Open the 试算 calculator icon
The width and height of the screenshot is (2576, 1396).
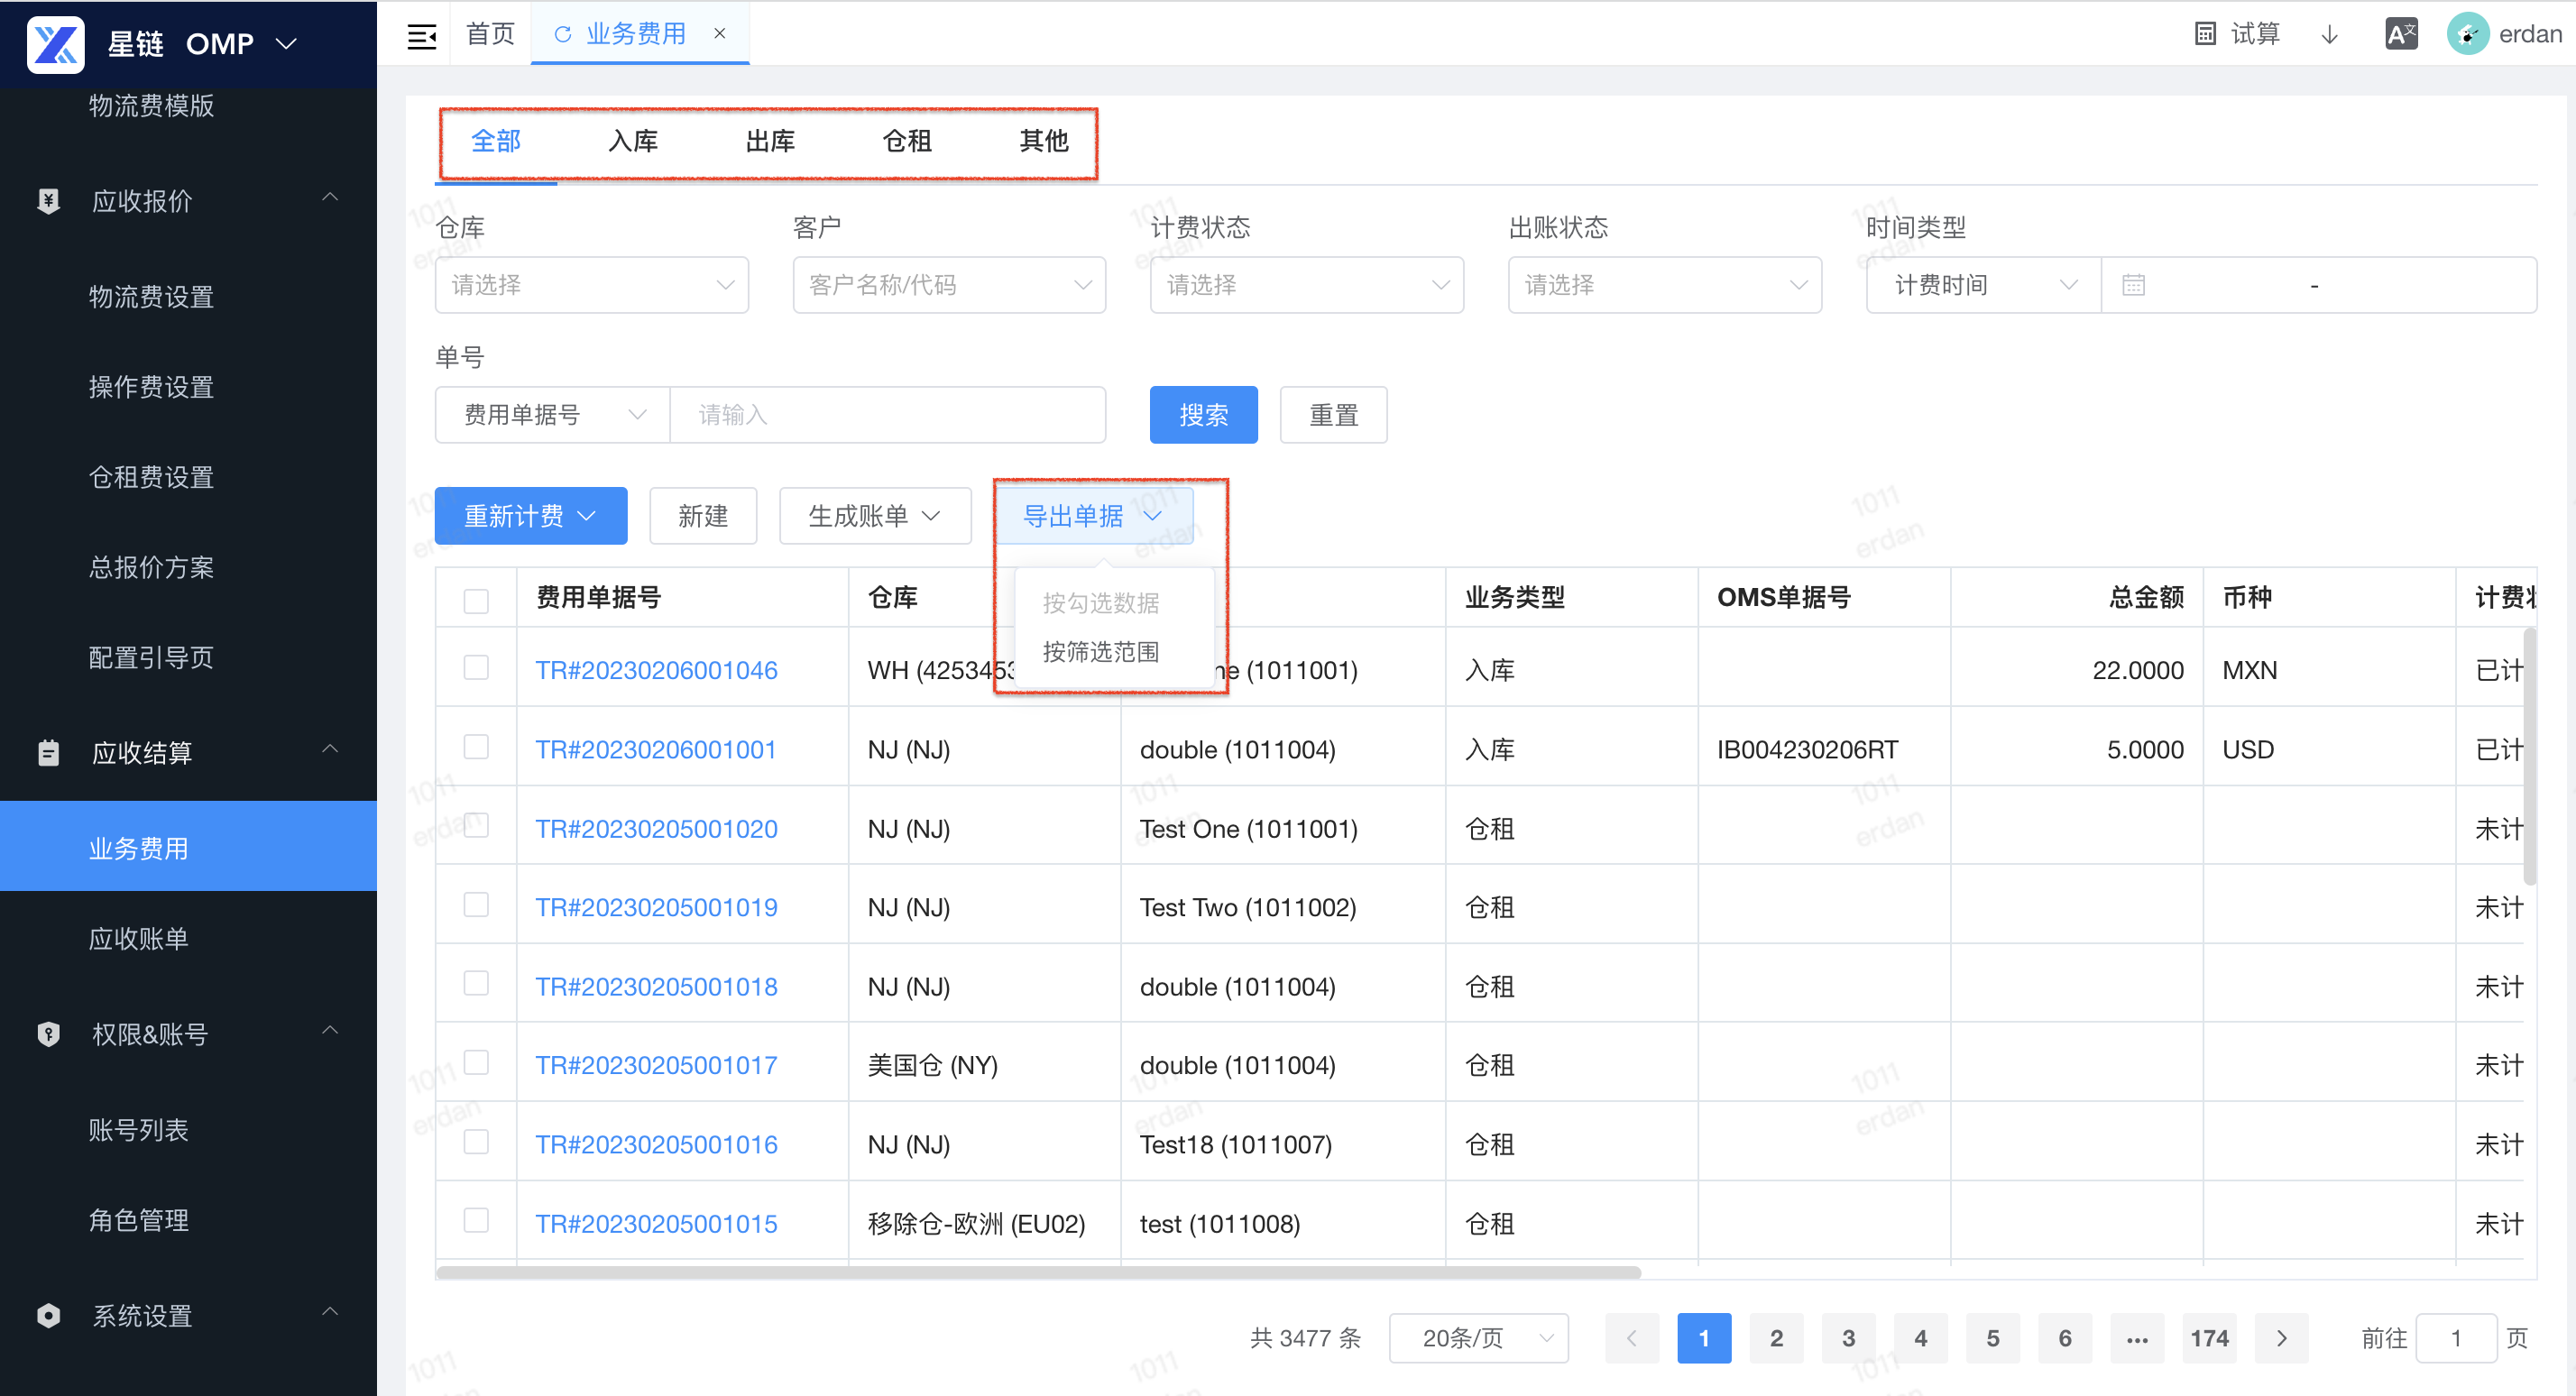[2205, 34]
